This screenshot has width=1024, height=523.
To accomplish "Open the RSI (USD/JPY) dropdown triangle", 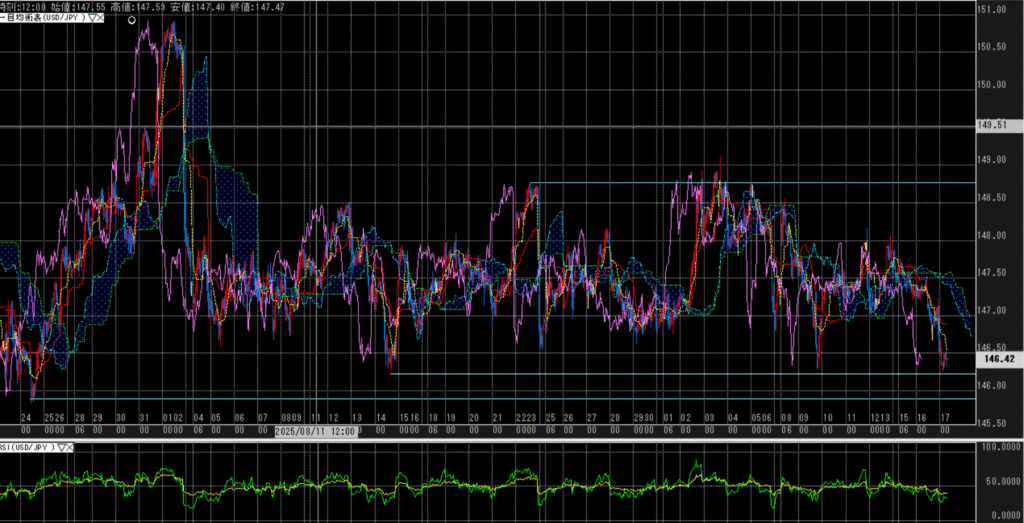I will point(63,447).
